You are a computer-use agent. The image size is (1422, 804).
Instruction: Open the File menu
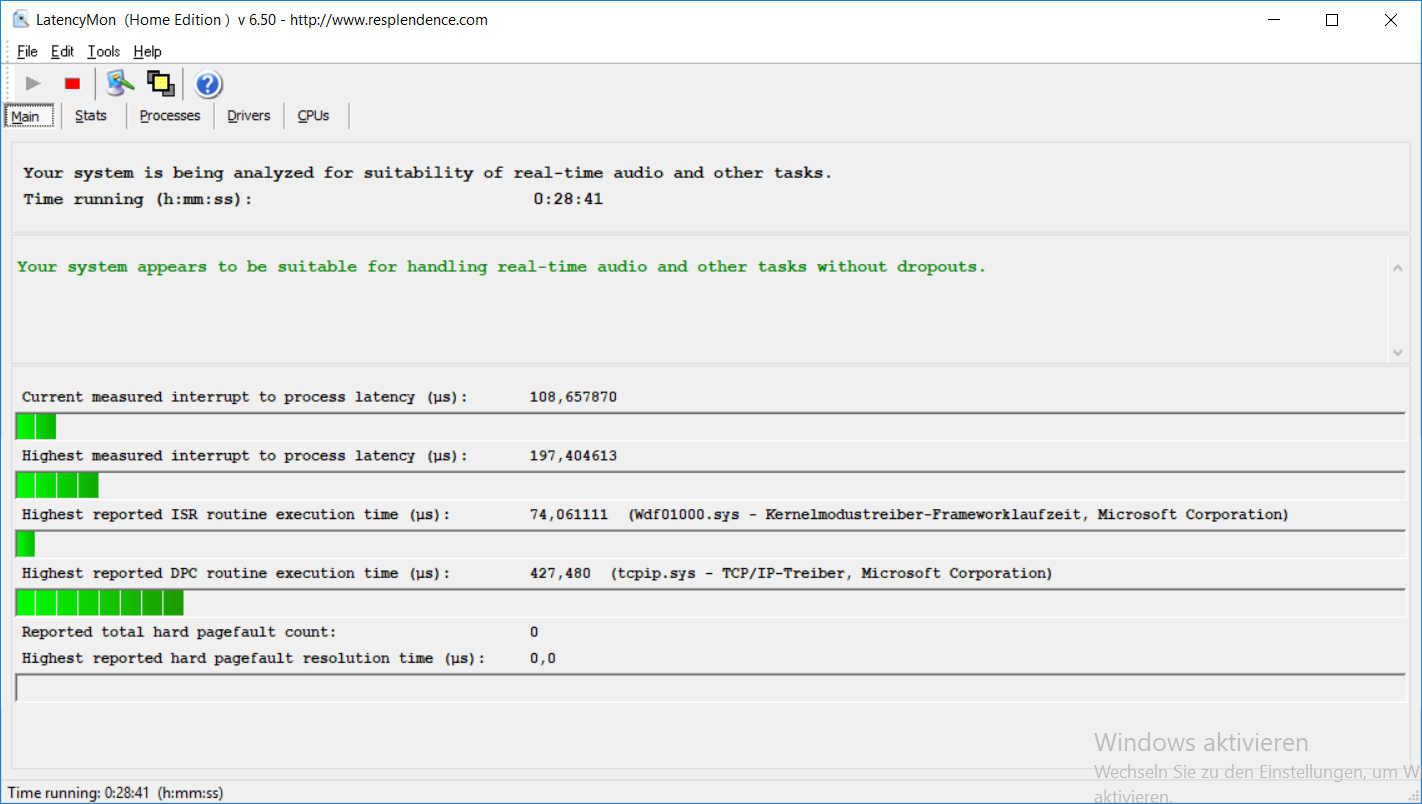click(27, 52)
